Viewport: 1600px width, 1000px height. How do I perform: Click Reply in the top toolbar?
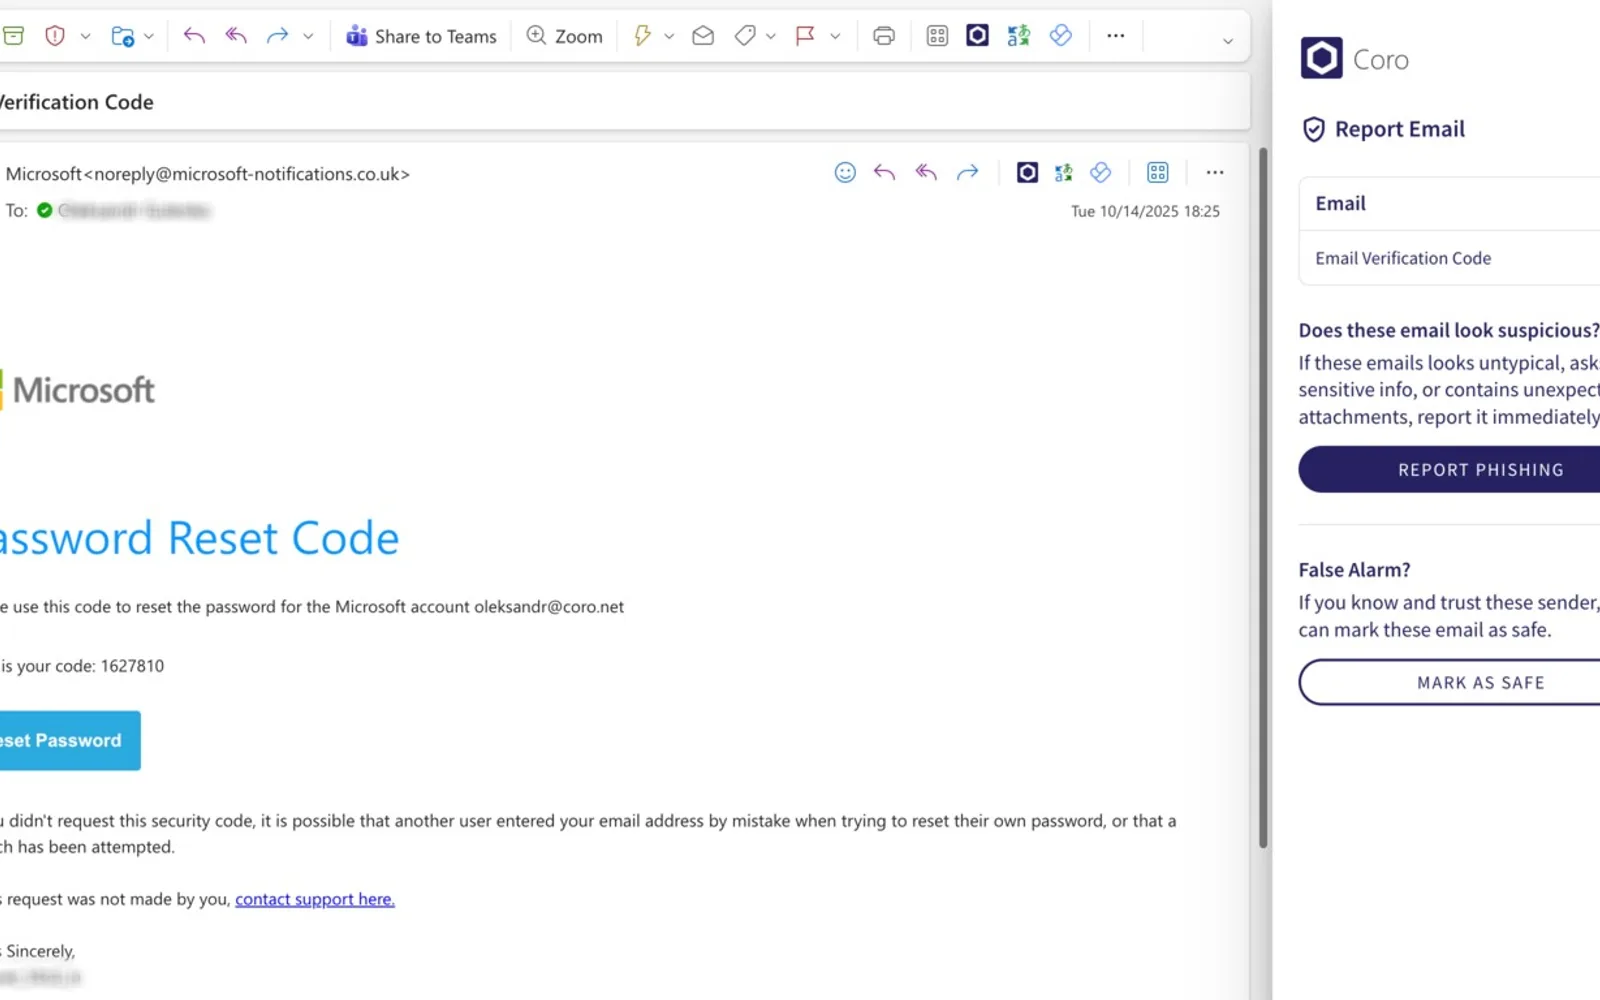coord(194,36)
